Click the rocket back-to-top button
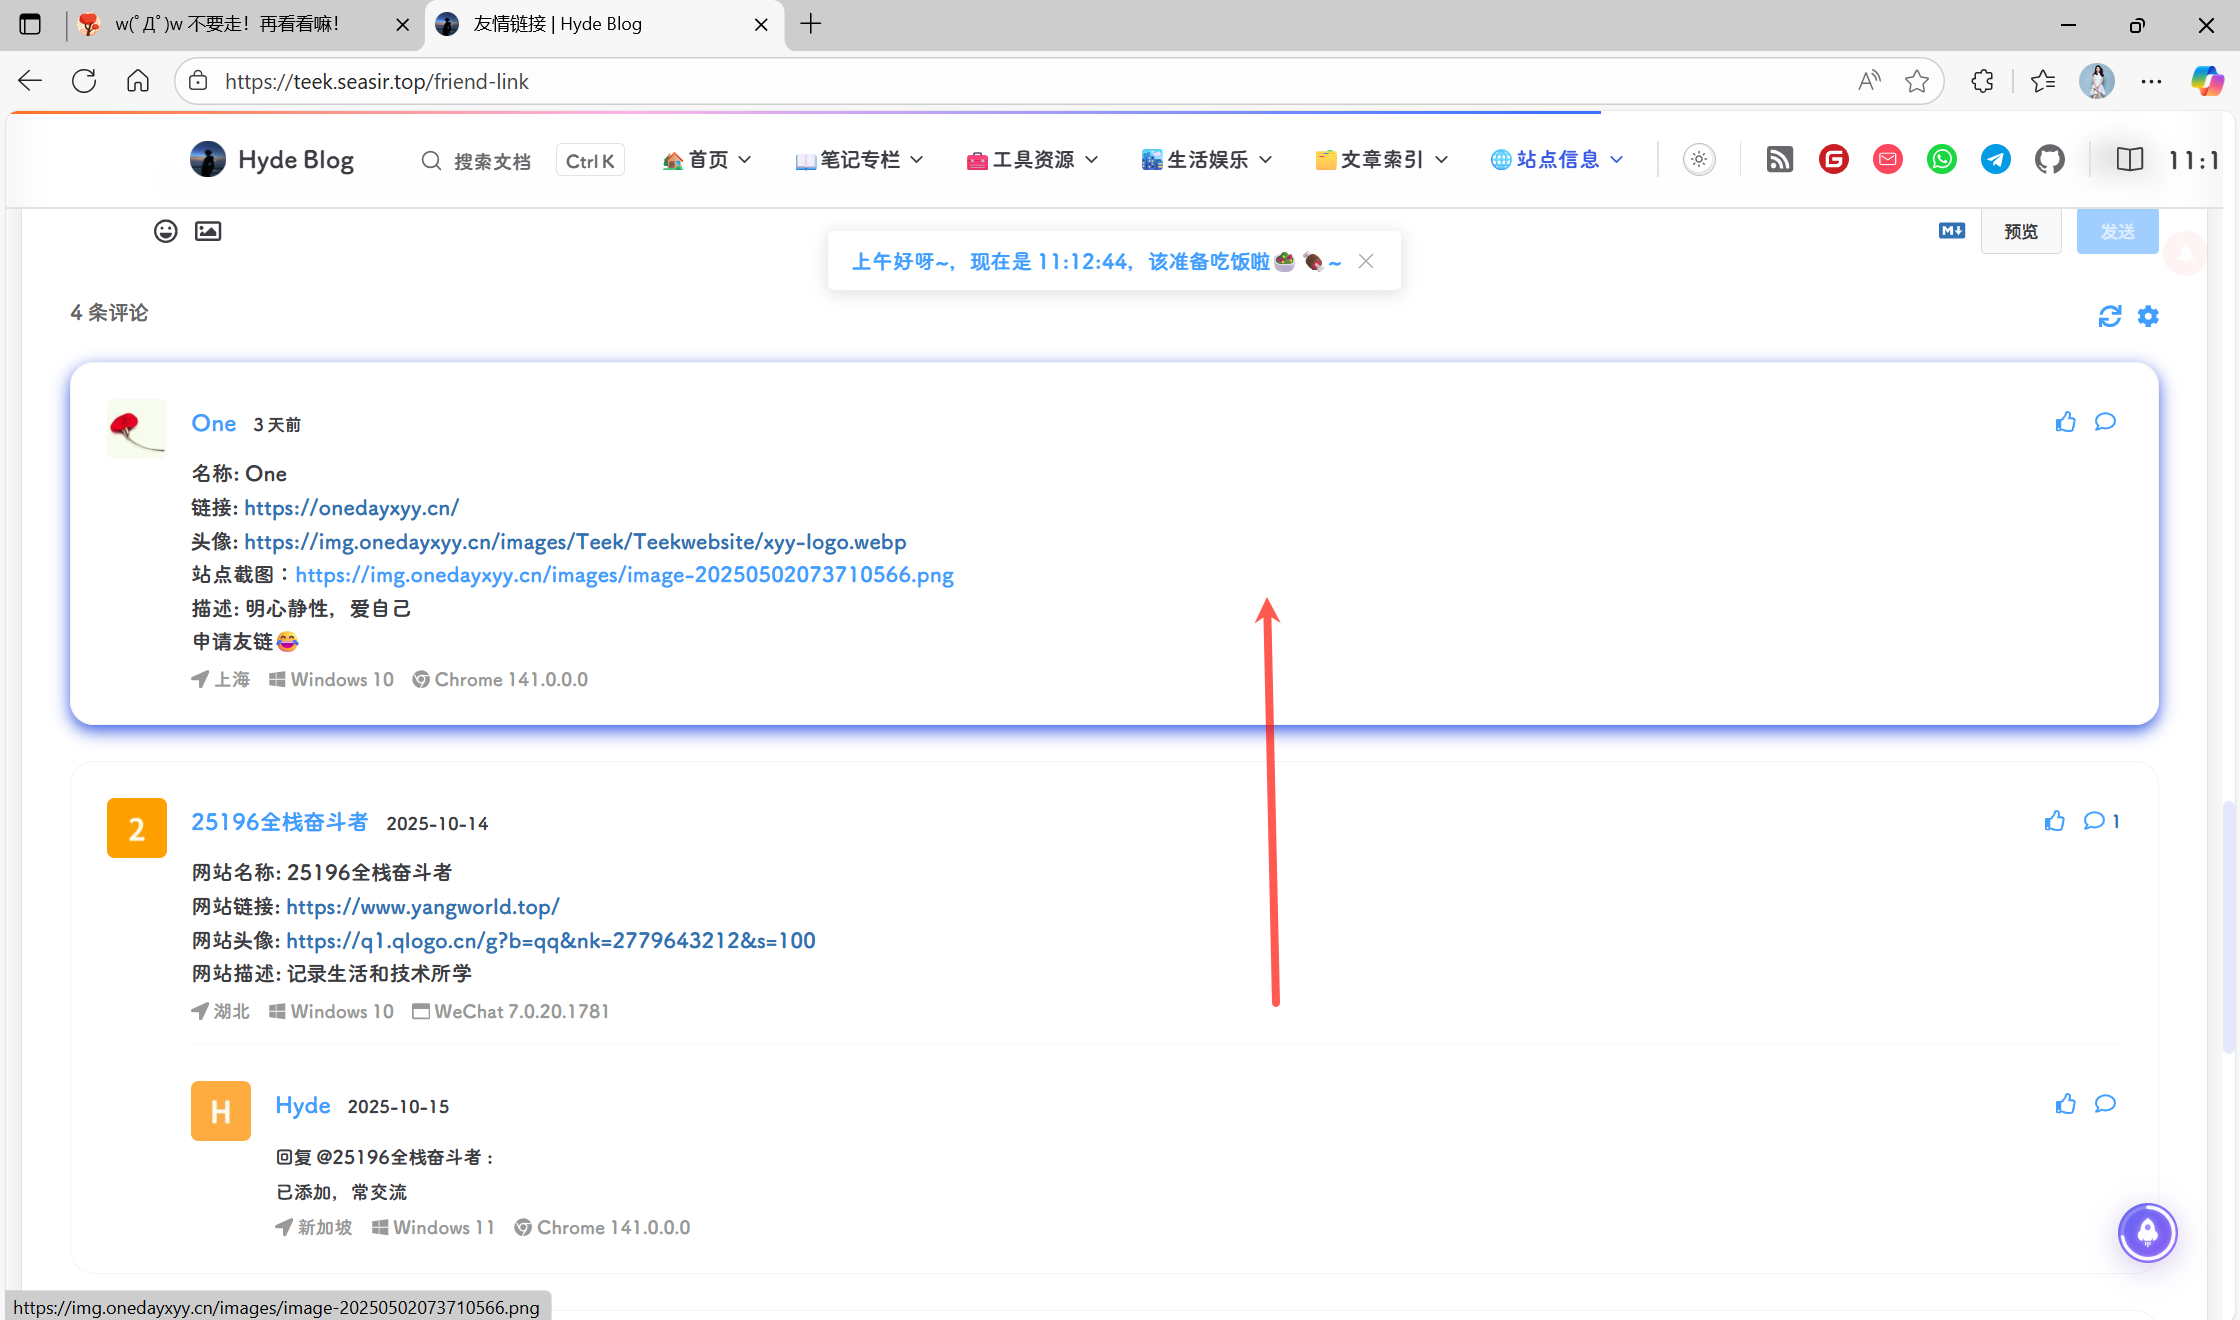This screenshot has height=1320, width=2240. pyautogui.click(x=2147, y=1232)
